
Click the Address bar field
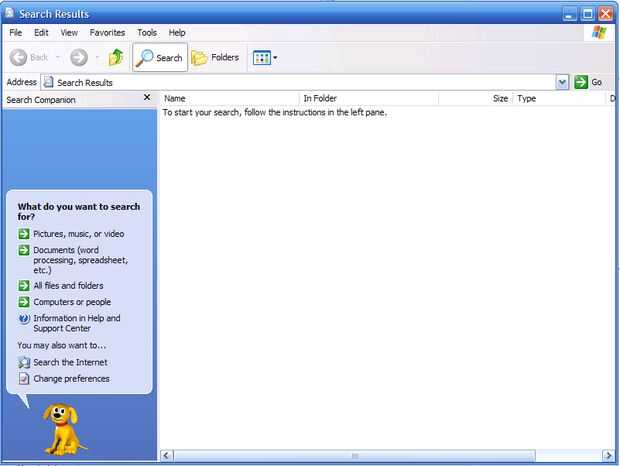[304, 82]
